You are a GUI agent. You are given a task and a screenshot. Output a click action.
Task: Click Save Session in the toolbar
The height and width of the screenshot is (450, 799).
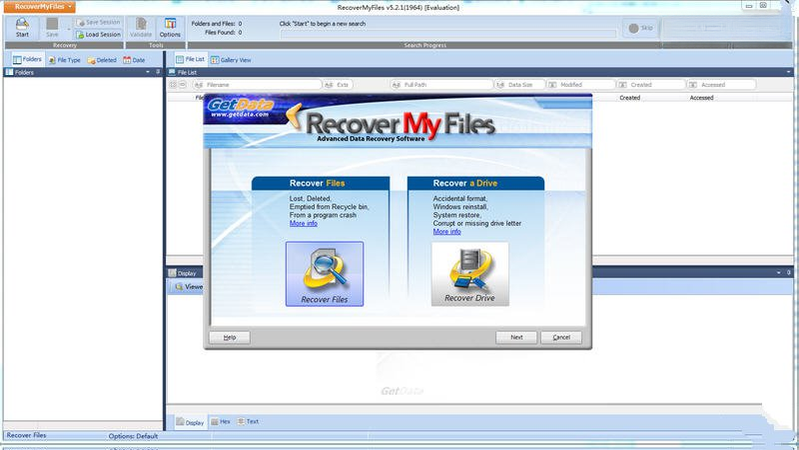98,22
